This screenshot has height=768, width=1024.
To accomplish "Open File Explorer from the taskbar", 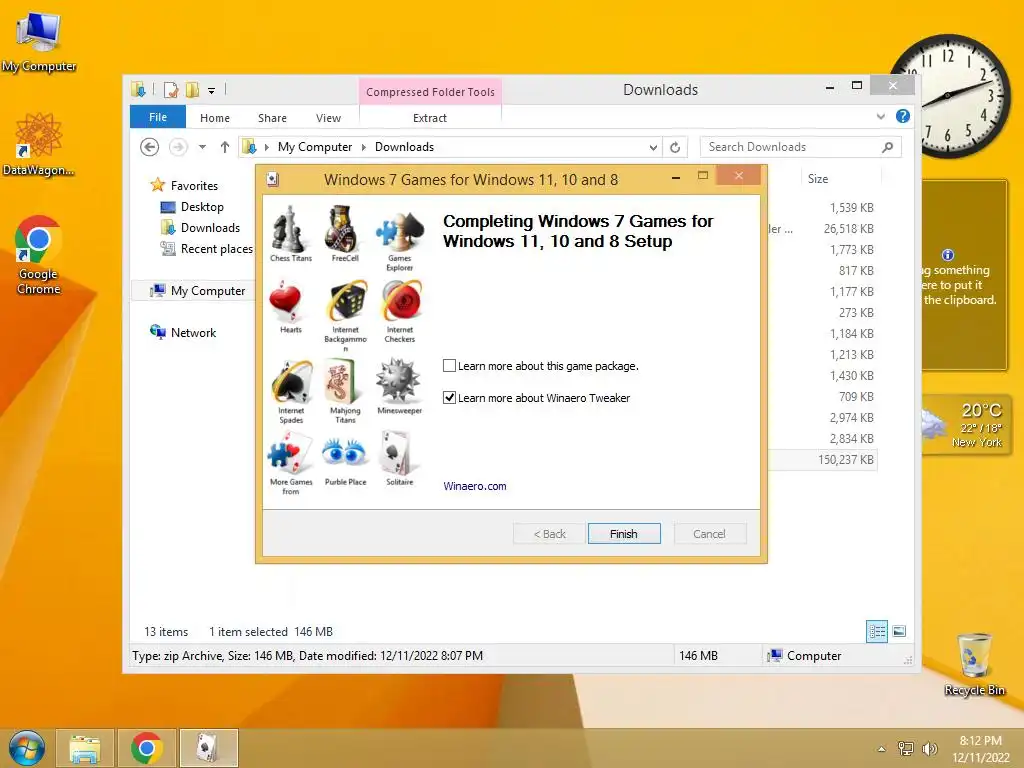I will (x=85, y=748).
